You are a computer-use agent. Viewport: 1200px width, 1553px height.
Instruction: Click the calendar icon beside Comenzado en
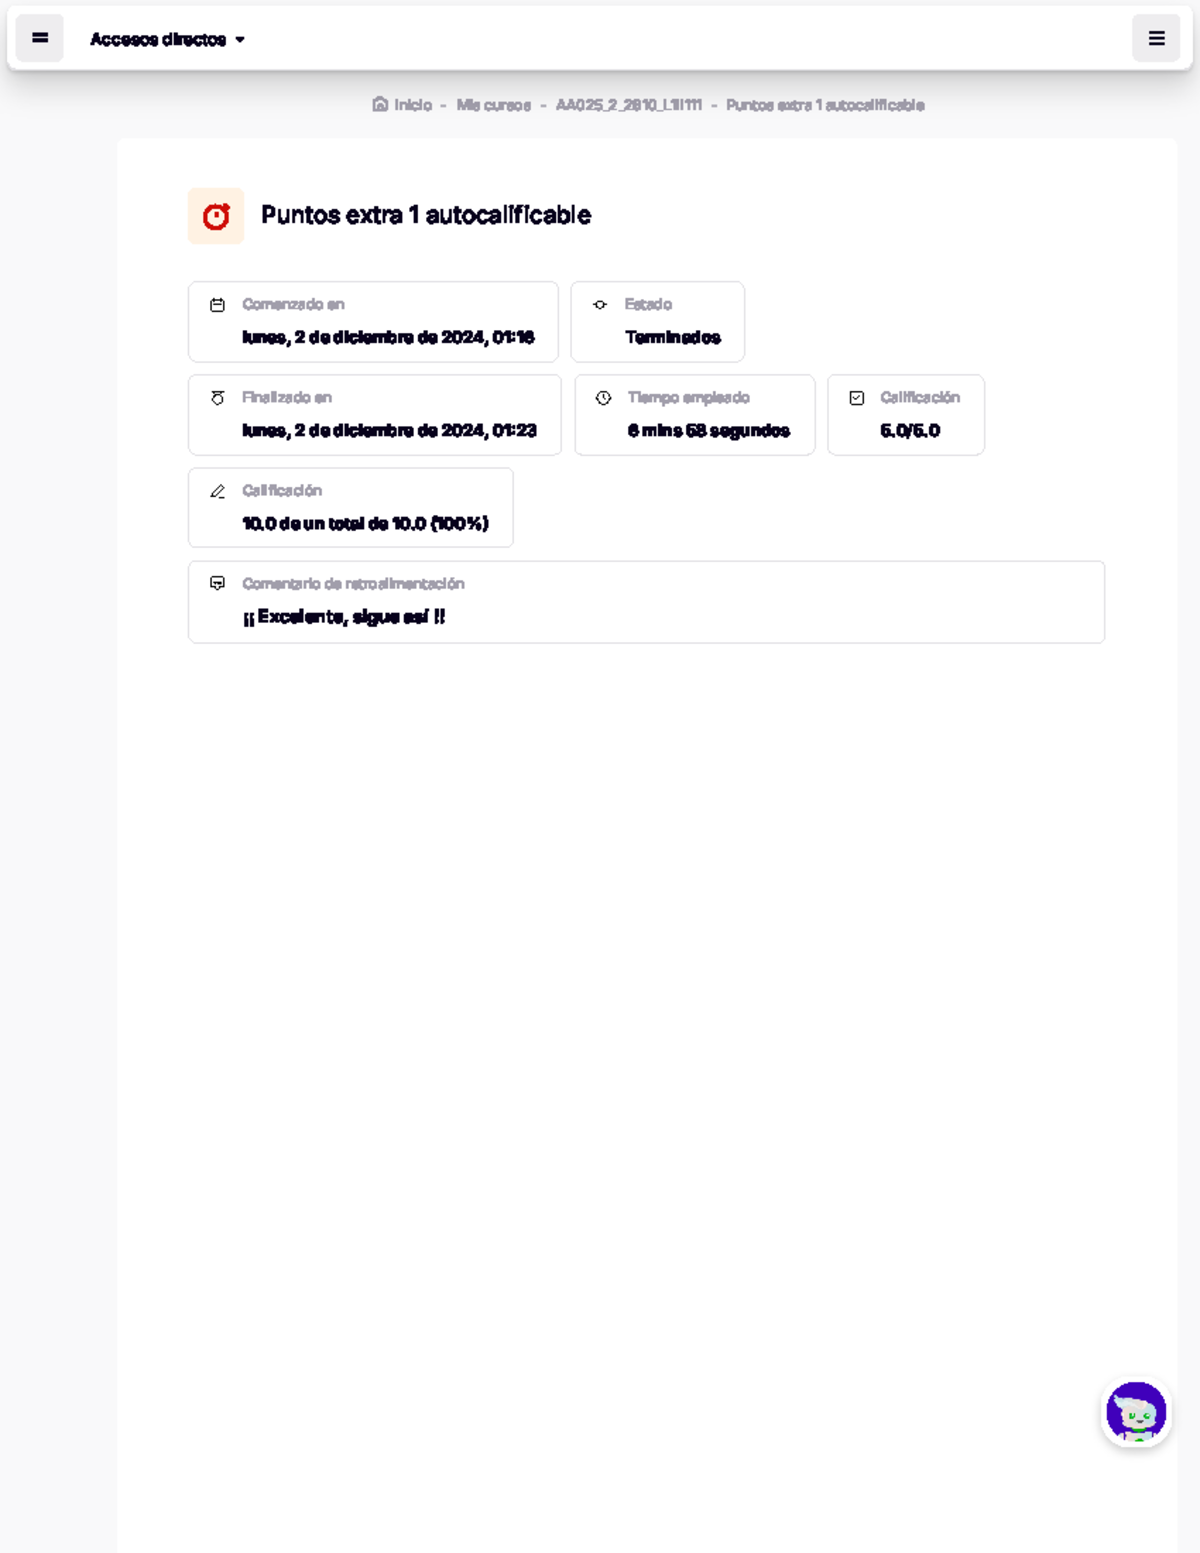[x=217, y=305]
